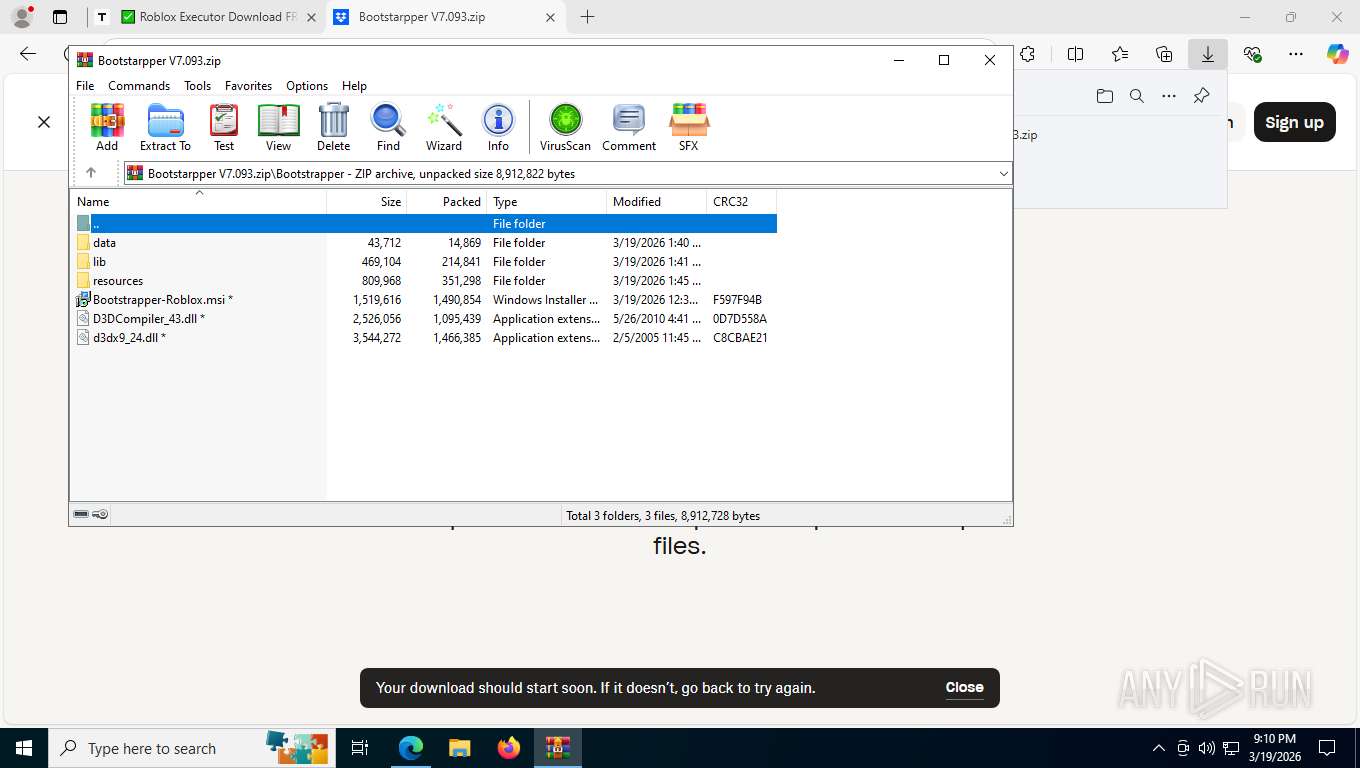Start VirusScan on the archive
This screenshot has width=1360, height=768.
565,127
